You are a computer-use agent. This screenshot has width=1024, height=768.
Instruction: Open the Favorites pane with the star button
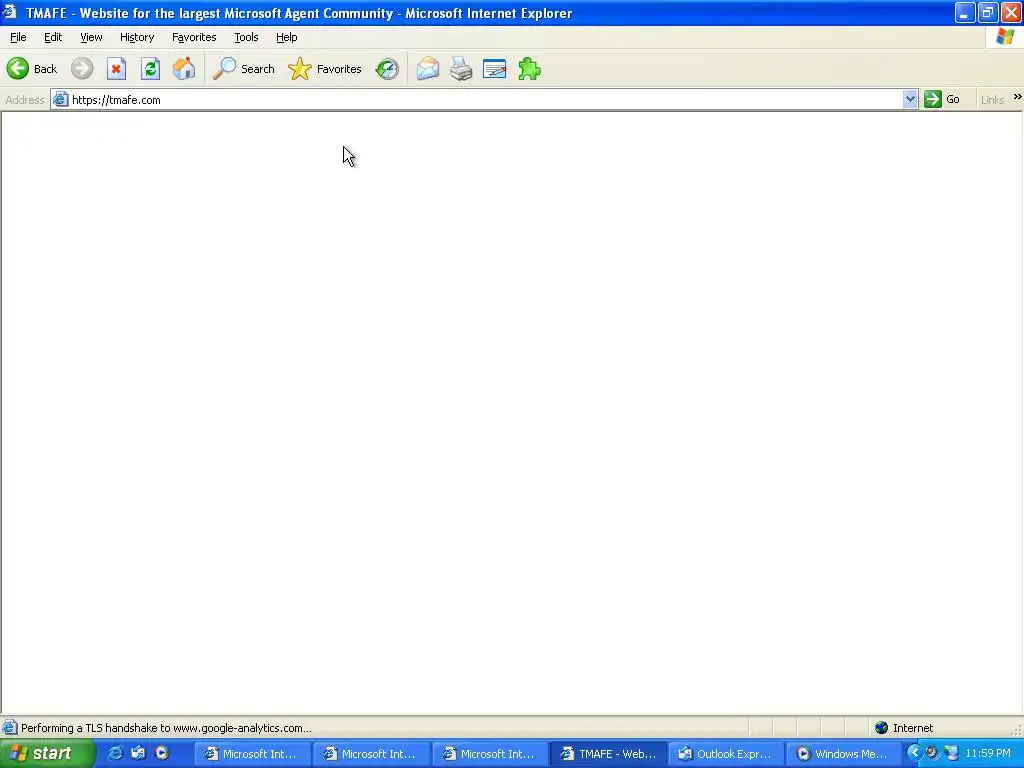click(x=325, y=69)
